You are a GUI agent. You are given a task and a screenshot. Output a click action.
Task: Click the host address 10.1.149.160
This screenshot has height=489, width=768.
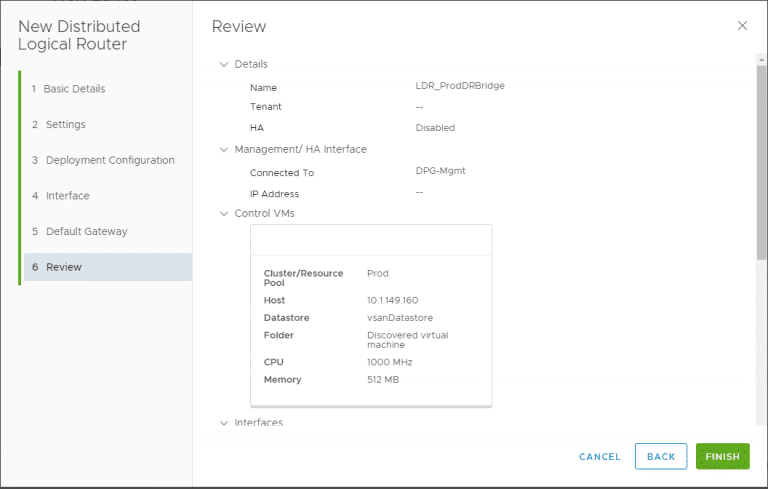[393, 300]
